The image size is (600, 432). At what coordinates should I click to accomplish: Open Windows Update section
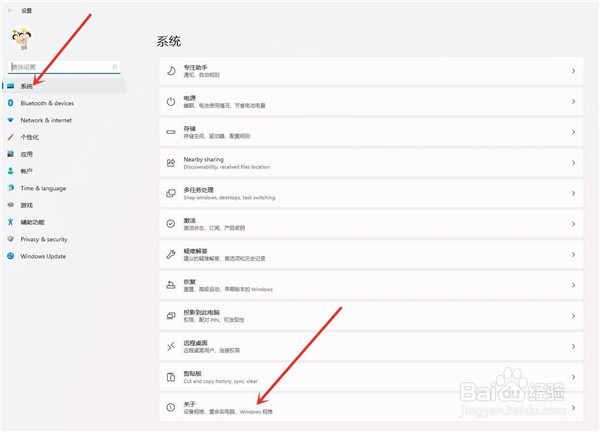[64, 256]
